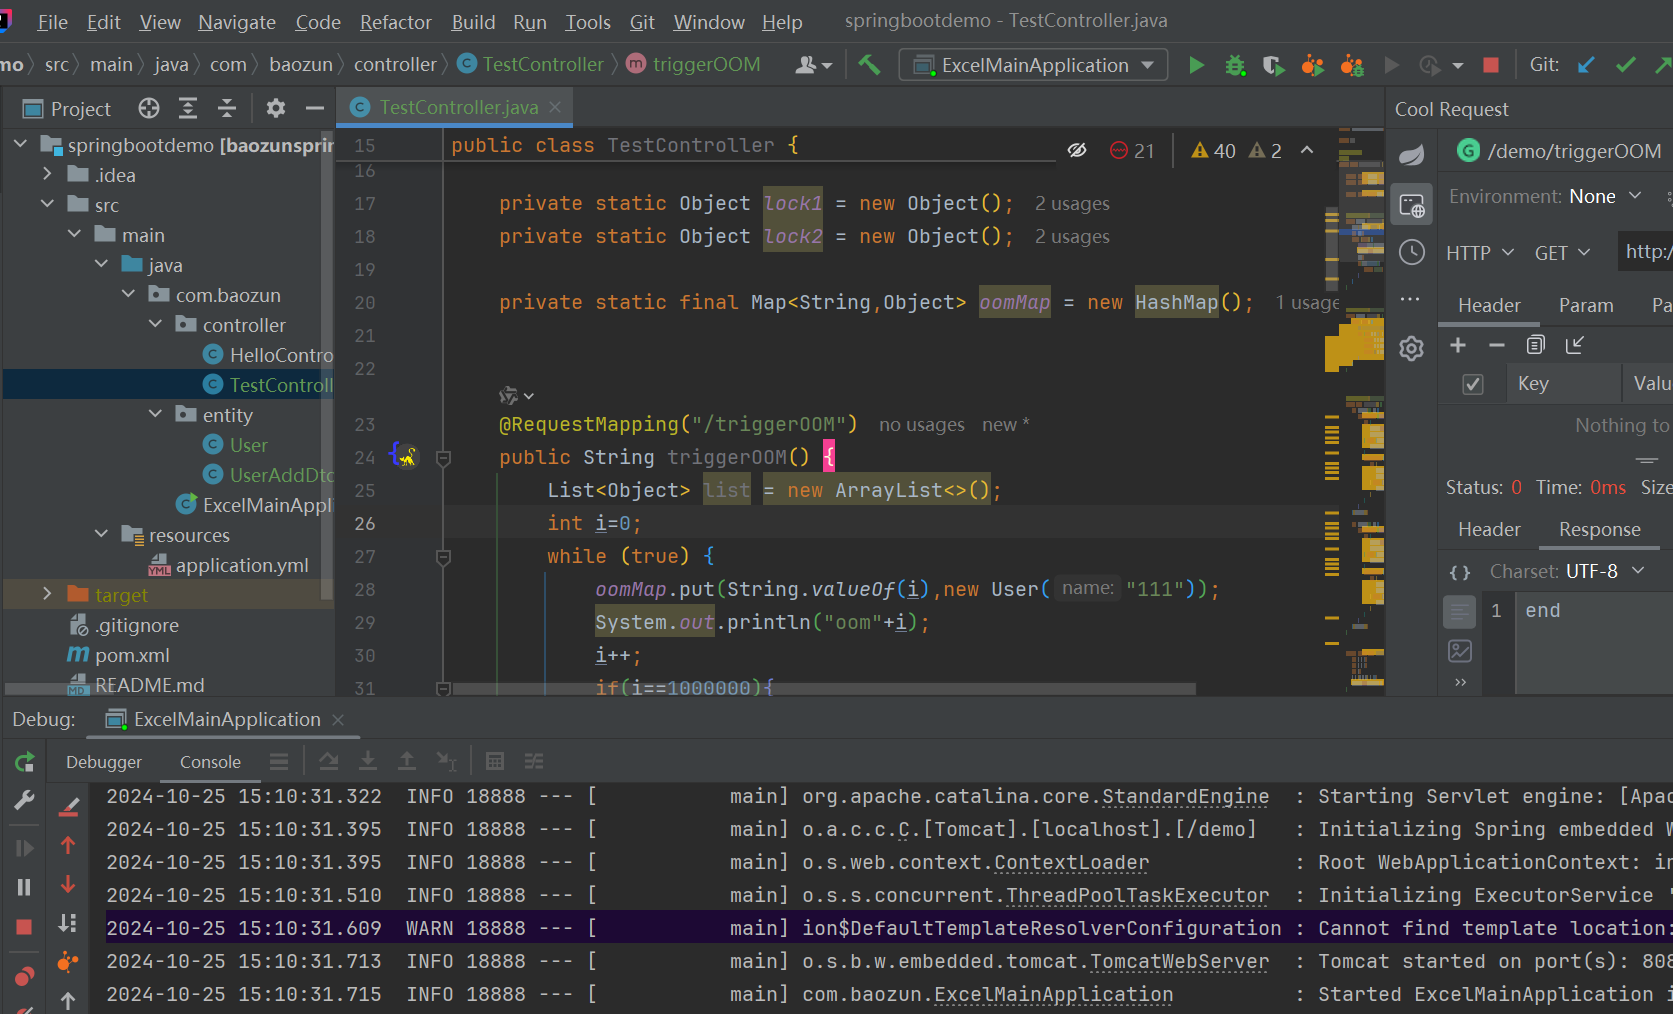Click '2 usages' hint for lock1
Image resolution: width=1673 pixels, height=1014 pixels.
click(x=1072, y=204)
